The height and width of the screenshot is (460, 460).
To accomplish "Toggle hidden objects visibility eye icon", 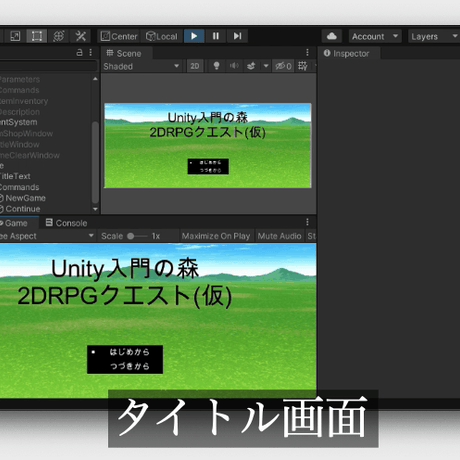I will (283, 66).
